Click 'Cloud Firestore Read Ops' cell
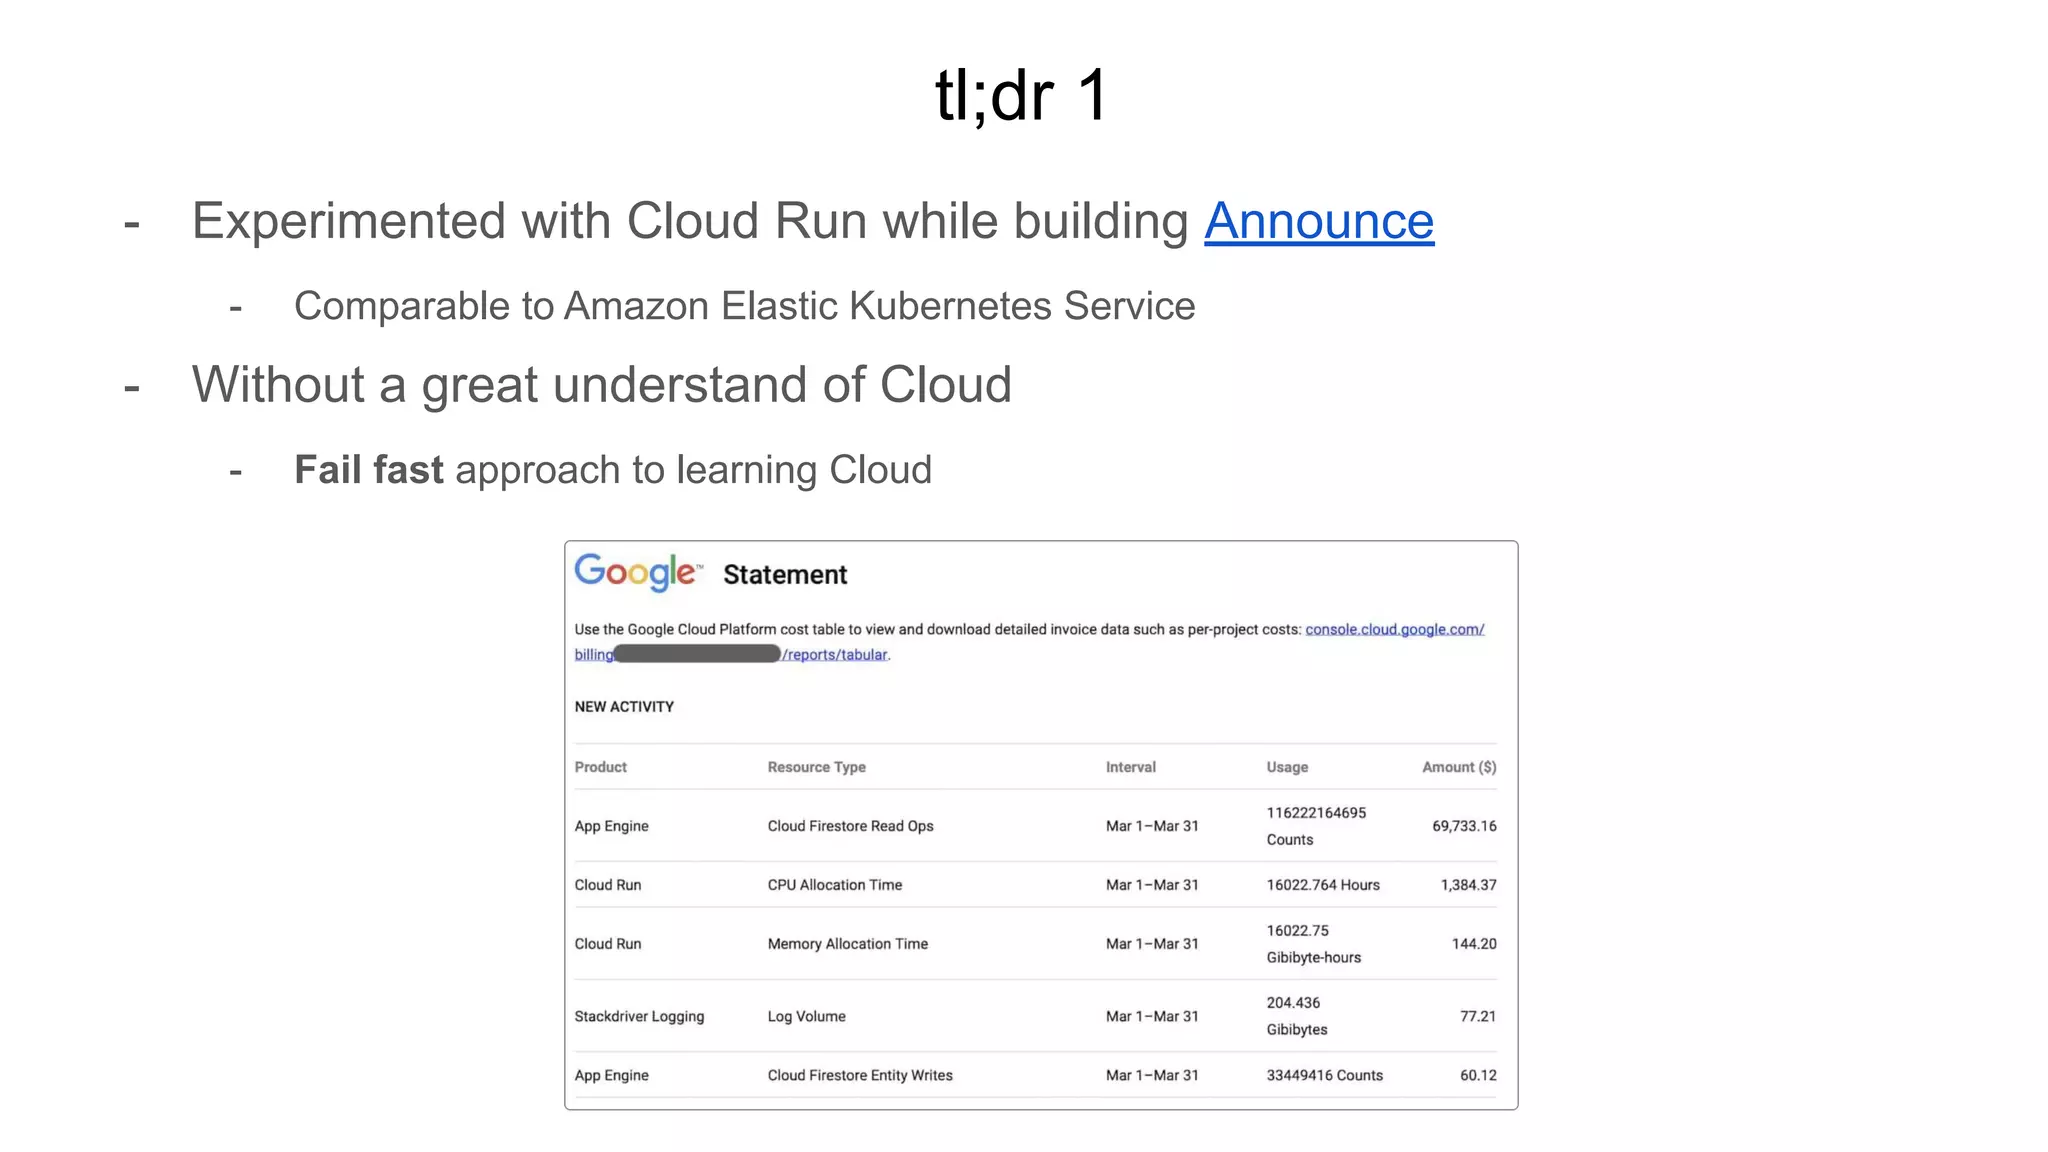The image size is (2048, 1152). [850, 826]
